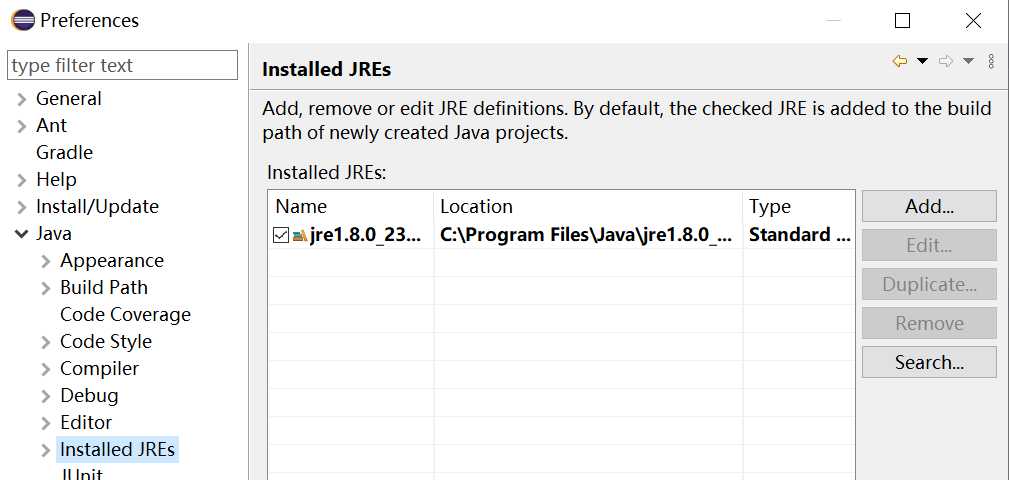Click the Eclipse logo in title bar
This screenshot has height=480, width=1009.
22,20
